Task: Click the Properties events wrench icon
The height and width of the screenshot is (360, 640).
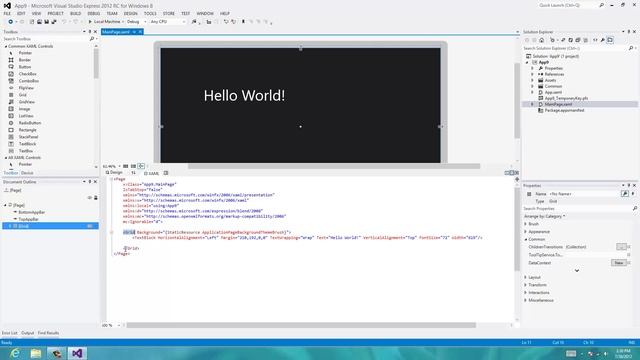Action: (x=625, y=194)
